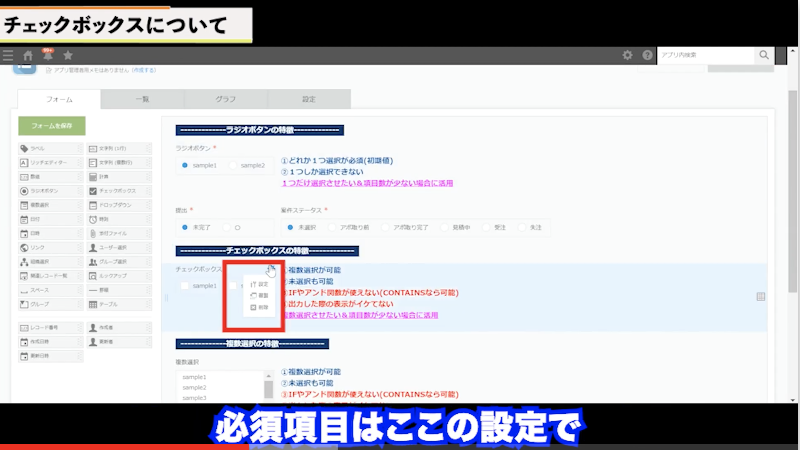Switch to the 一覧 tab
800x450 pixels.
pyautogui.click(x=142, y=99)
